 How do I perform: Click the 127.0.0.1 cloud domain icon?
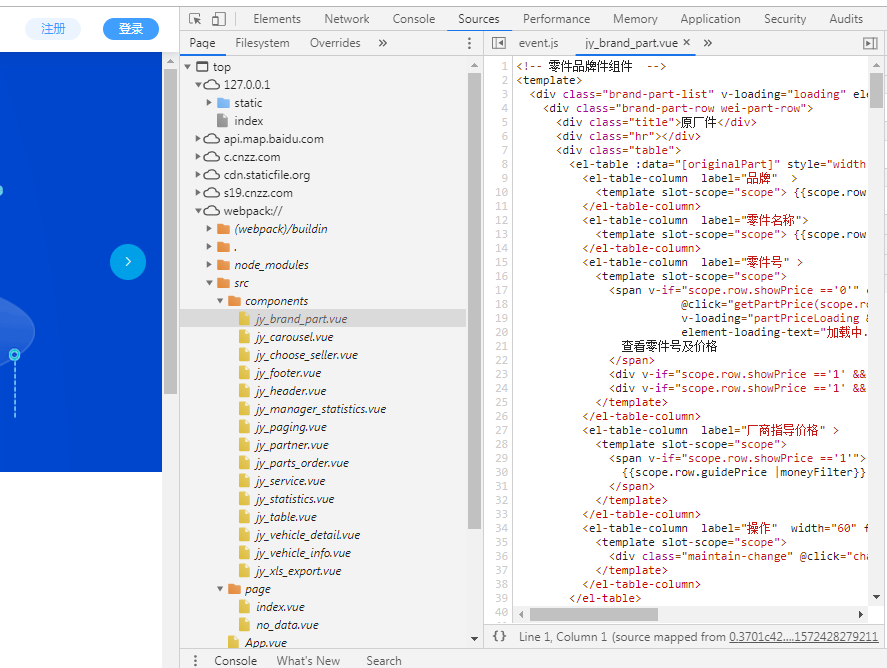pyautogui.click(x=212, y=85)
